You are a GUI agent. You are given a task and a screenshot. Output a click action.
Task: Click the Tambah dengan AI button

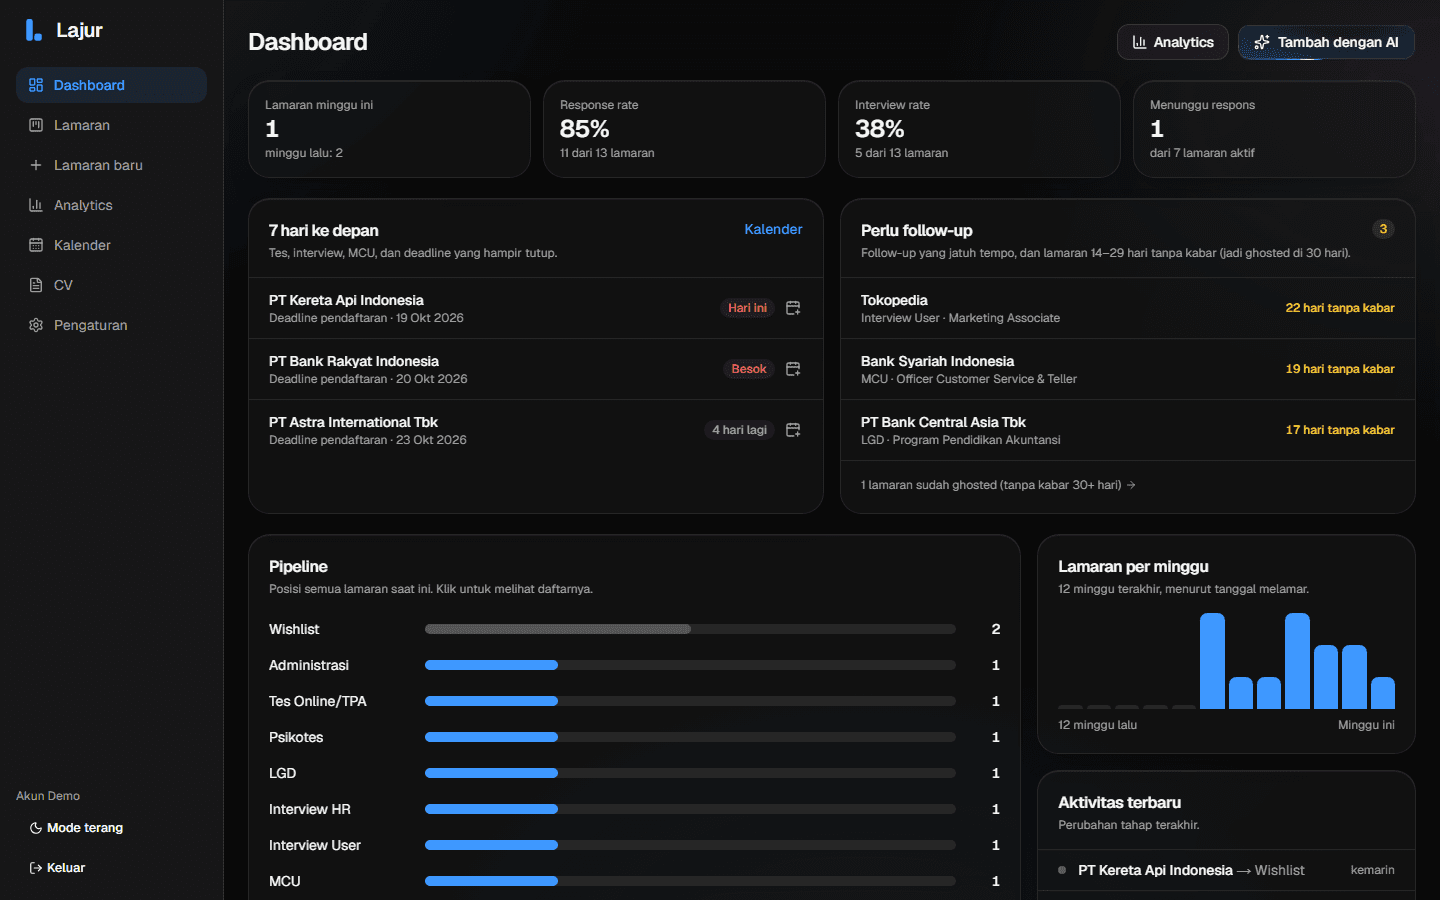[1326, 42]
